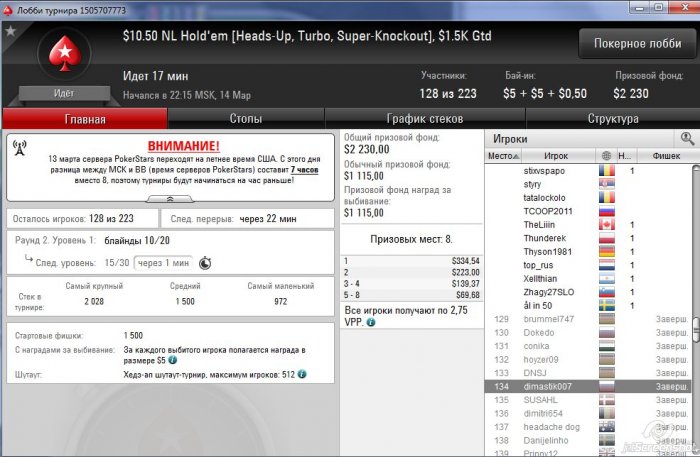Select player stixvspapo in list
Image resolution: width=700 pixels, height=457 pixels.
coord(544,170)
